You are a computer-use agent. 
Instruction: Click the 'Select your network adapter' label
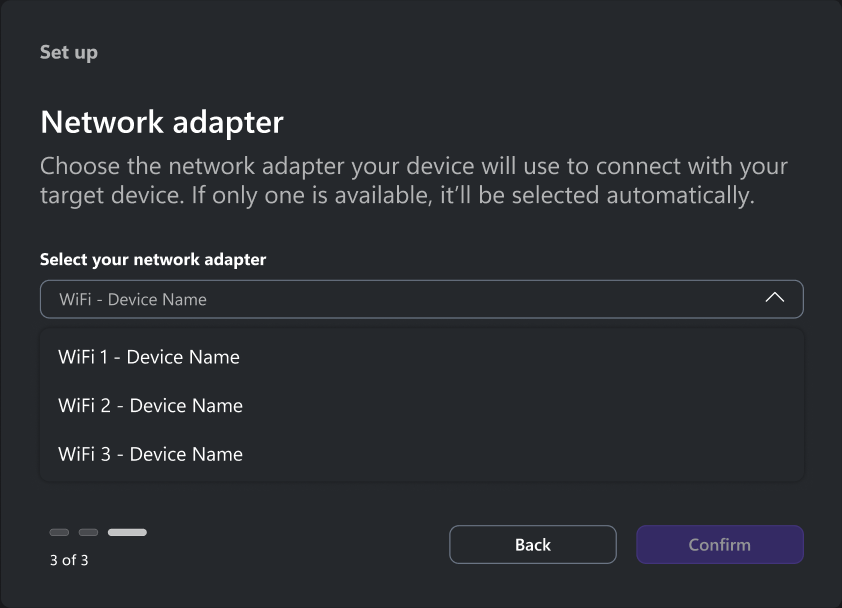(153, 260)
